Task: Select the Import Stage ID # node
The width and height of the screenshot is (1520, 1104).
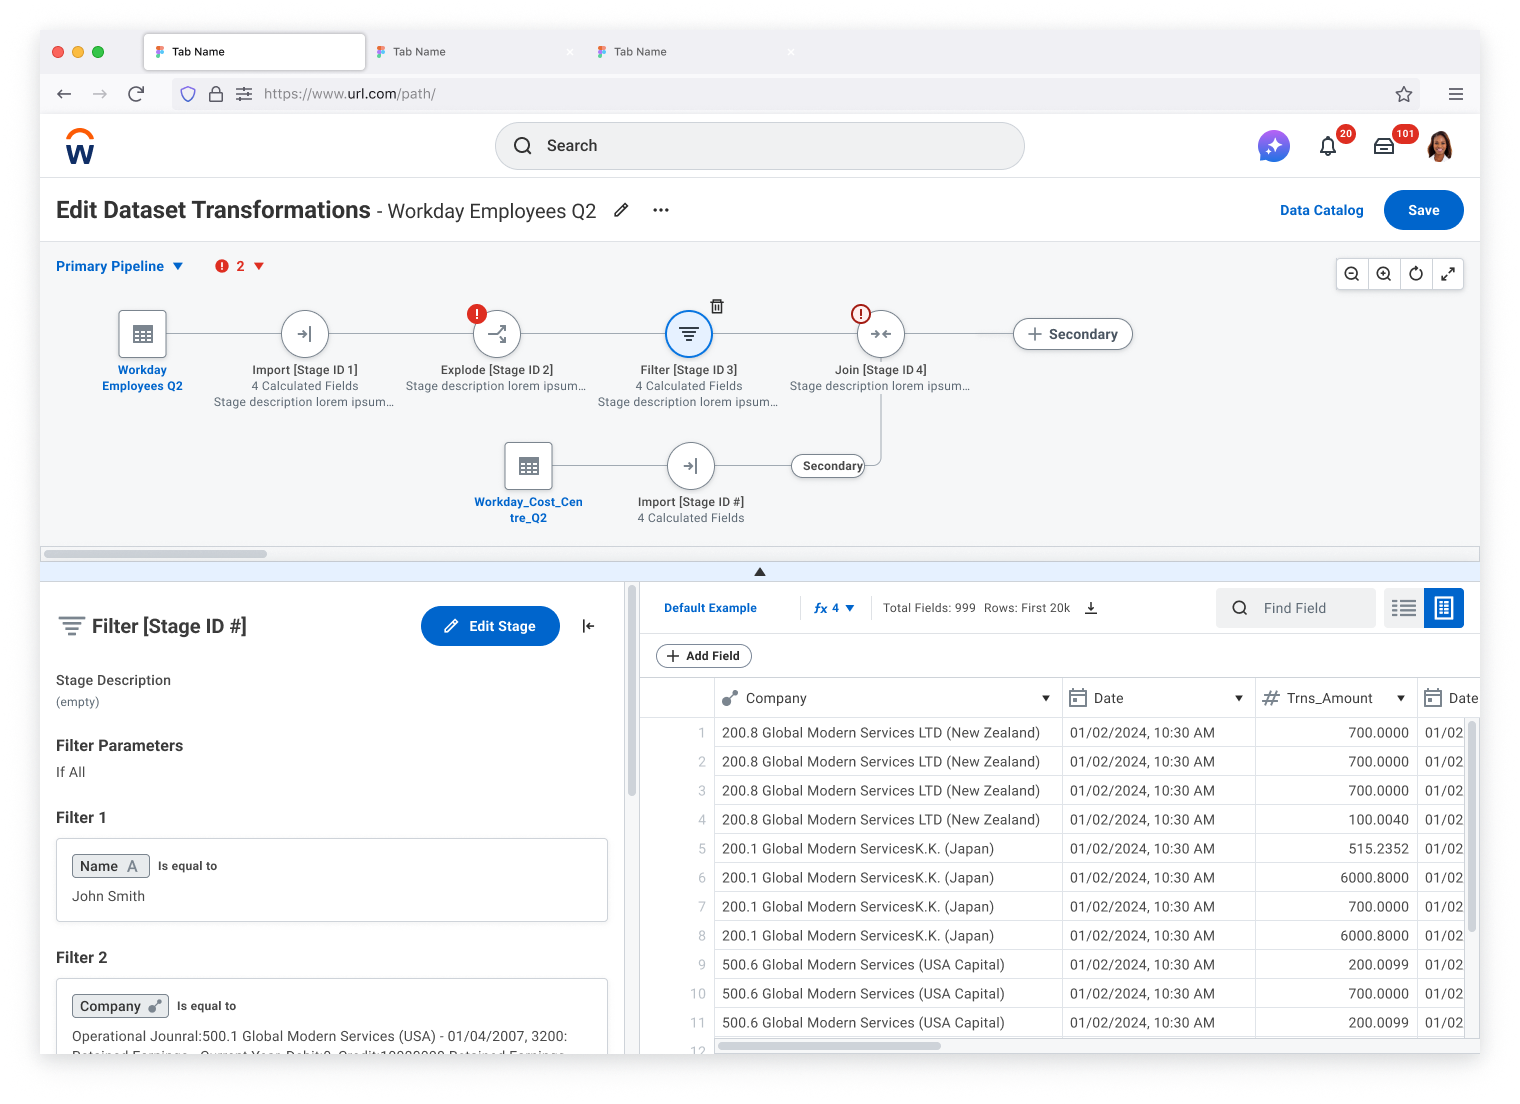Action: coord(691,466)
